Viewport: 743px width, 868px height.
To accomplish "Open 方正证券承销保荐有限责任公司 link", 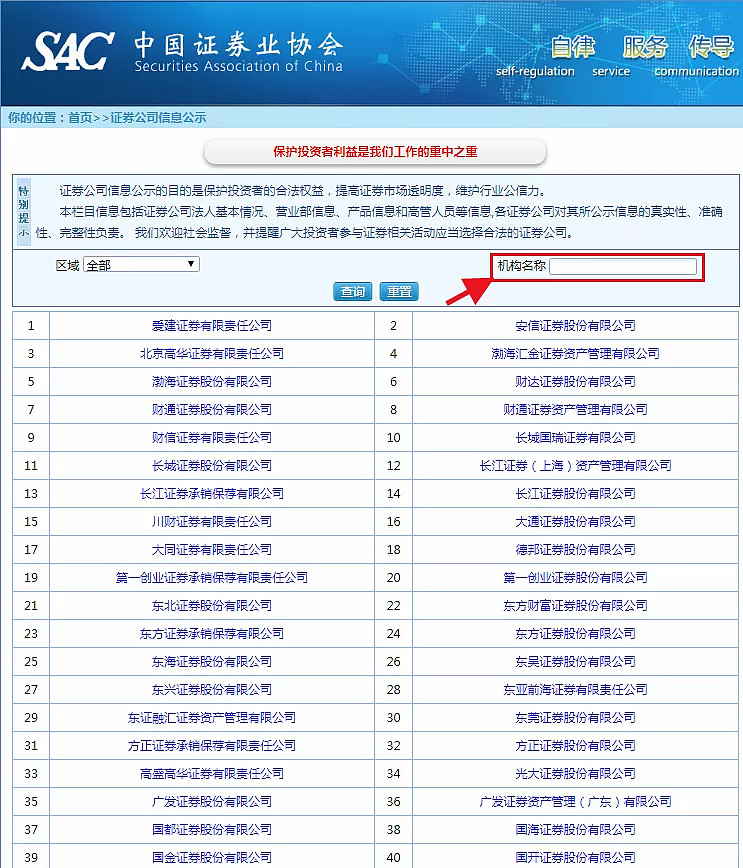I will click(212, 746).
